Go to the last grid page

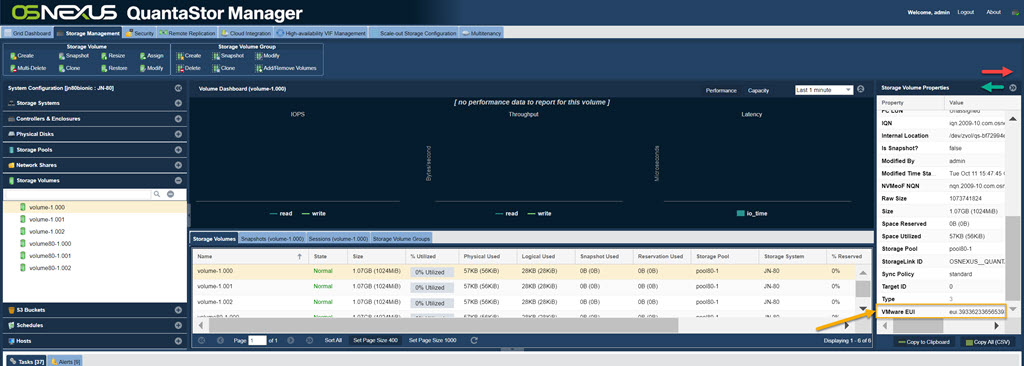(309, 341)
